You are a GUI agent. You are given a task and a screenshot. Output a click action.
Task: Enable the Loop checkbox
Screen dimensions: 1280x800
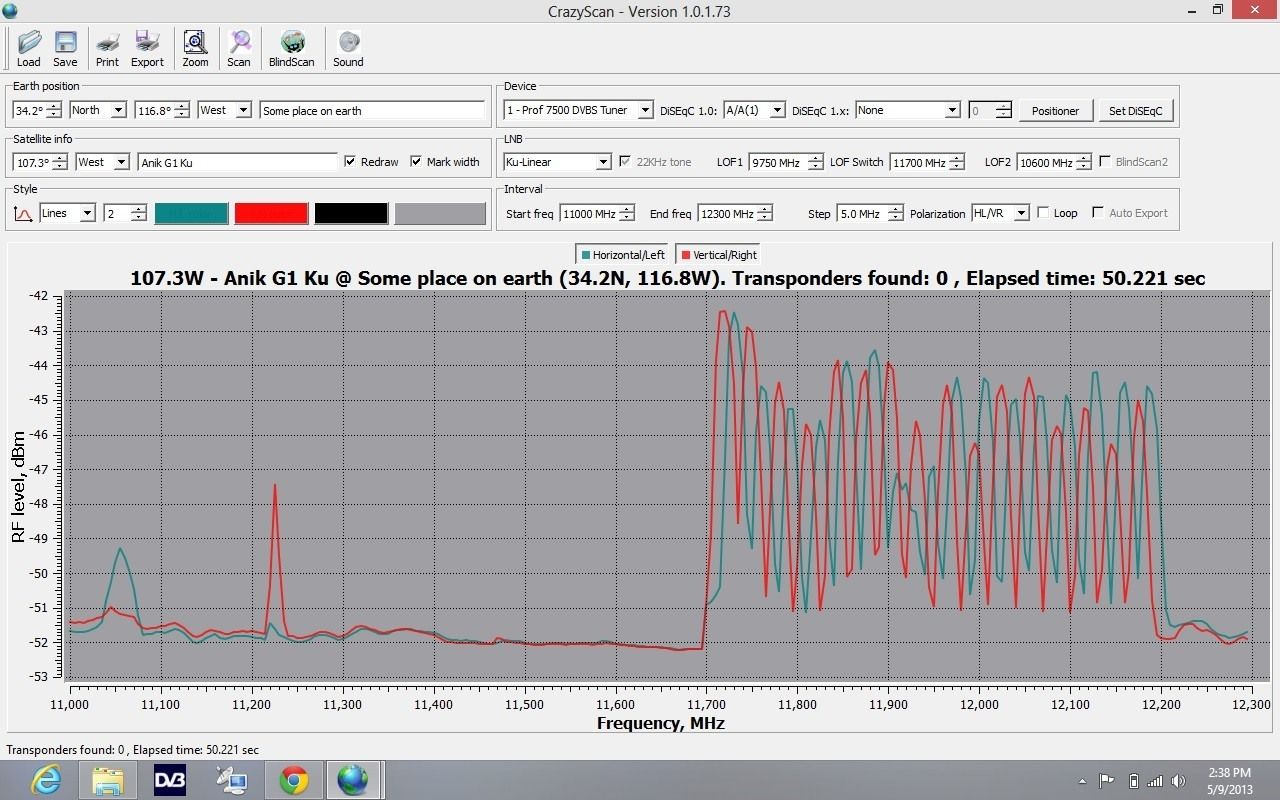(1043, 213)
